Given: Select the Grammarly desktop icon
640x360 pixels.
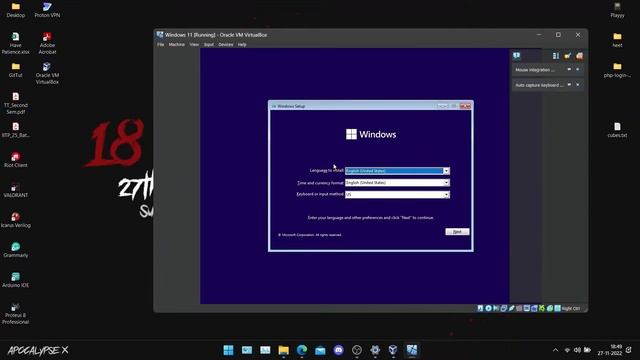Looking at the screenshot, I should tap(16, 250).
